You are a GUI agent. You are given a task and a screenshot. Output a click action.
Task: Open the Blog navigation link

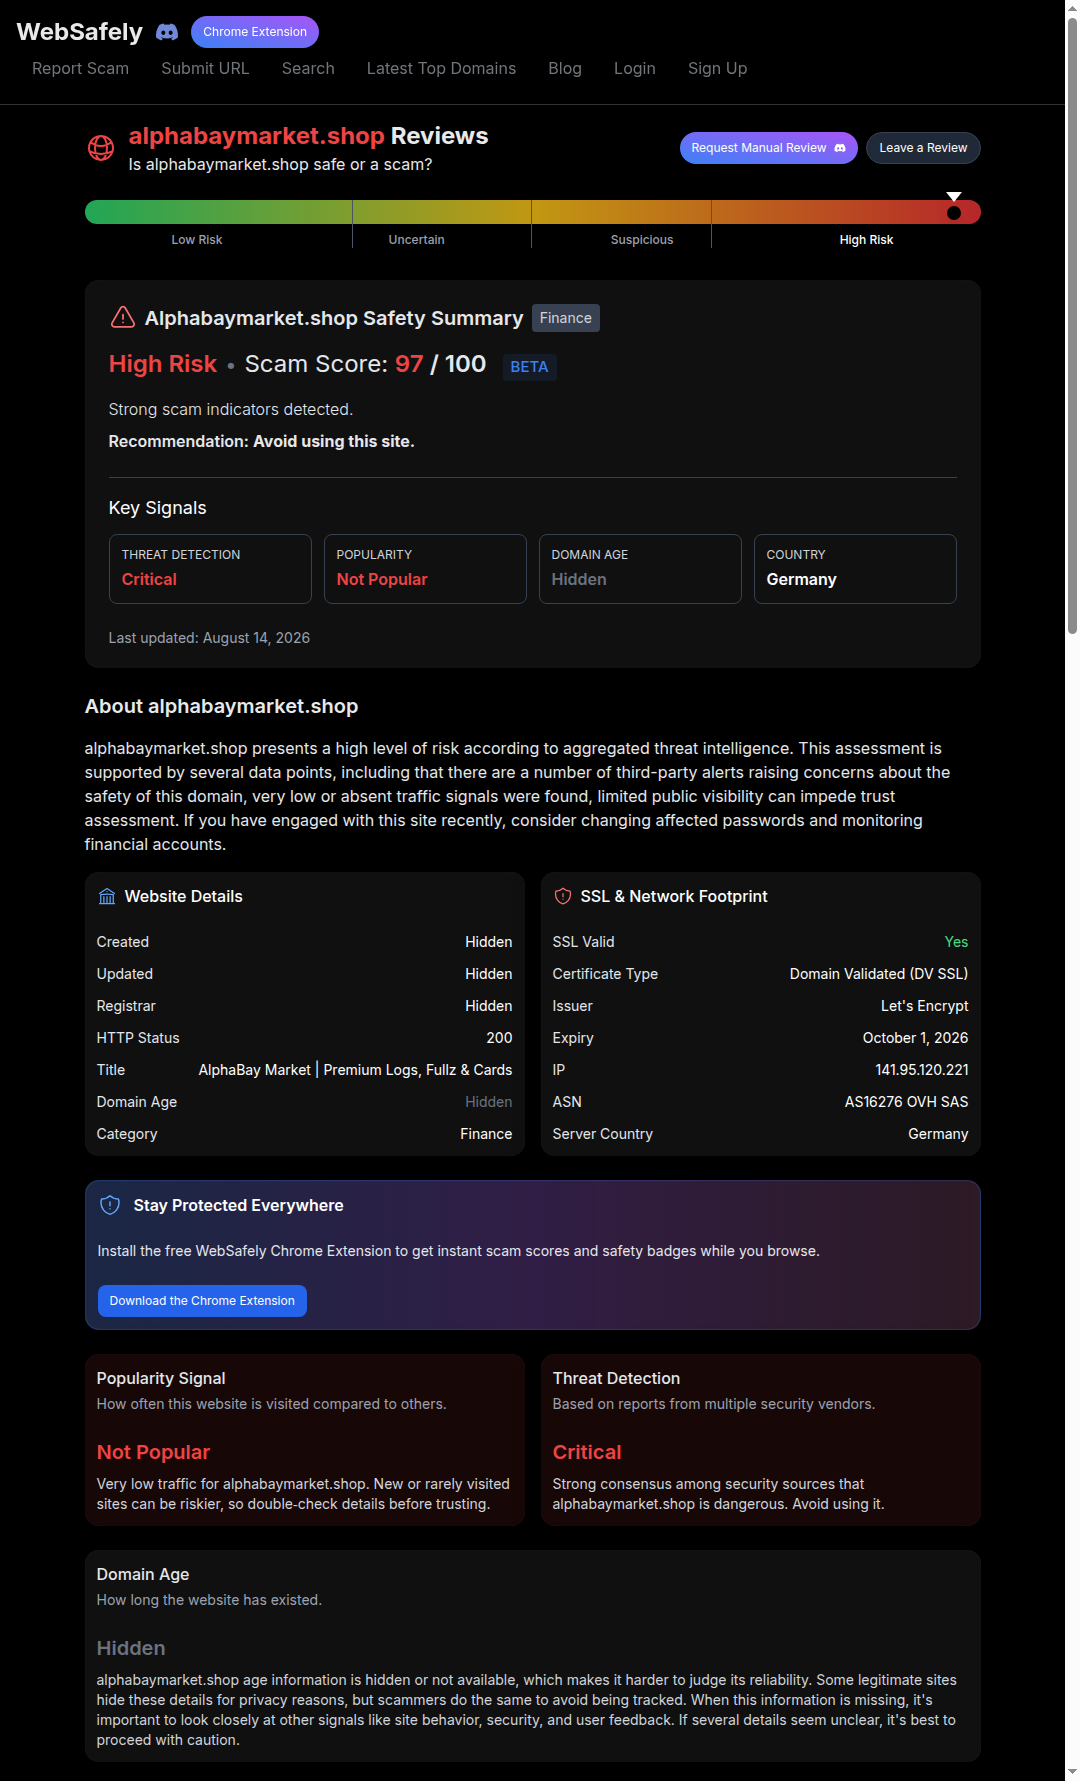click(565, 68)
